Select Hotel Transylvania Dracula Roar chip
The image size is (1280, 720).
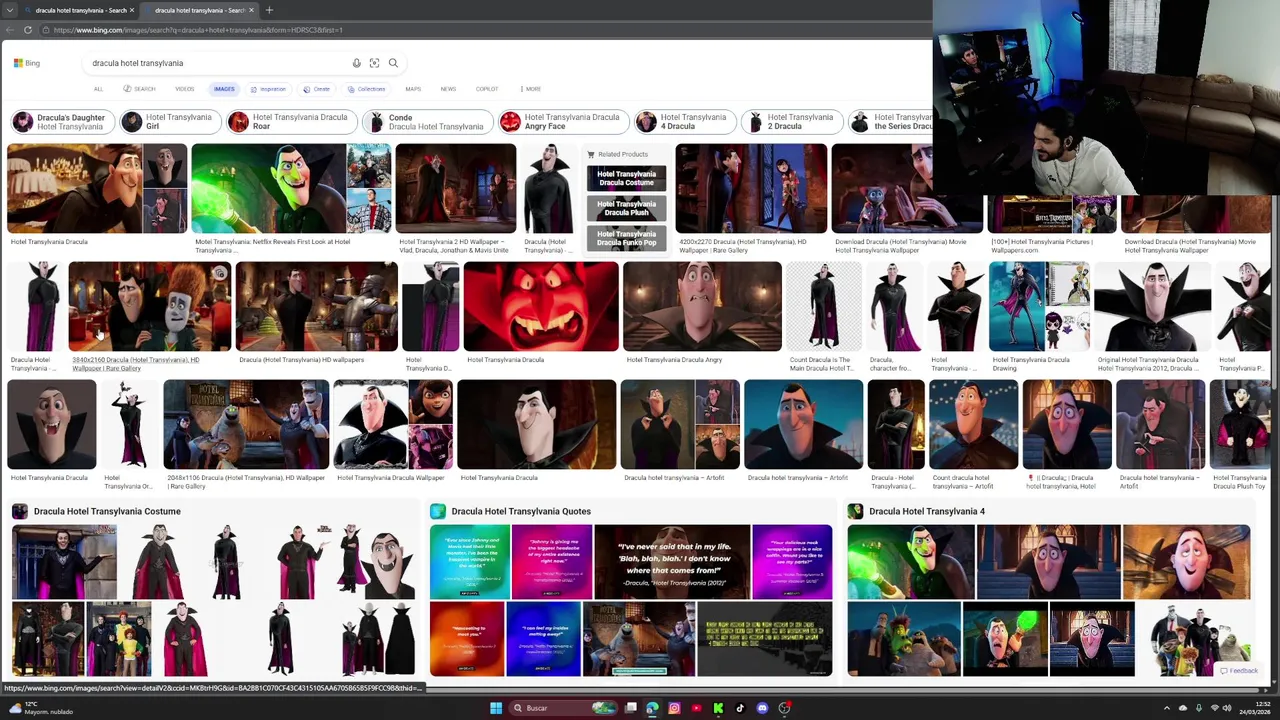pyautogui.click(x=290, y=122)
